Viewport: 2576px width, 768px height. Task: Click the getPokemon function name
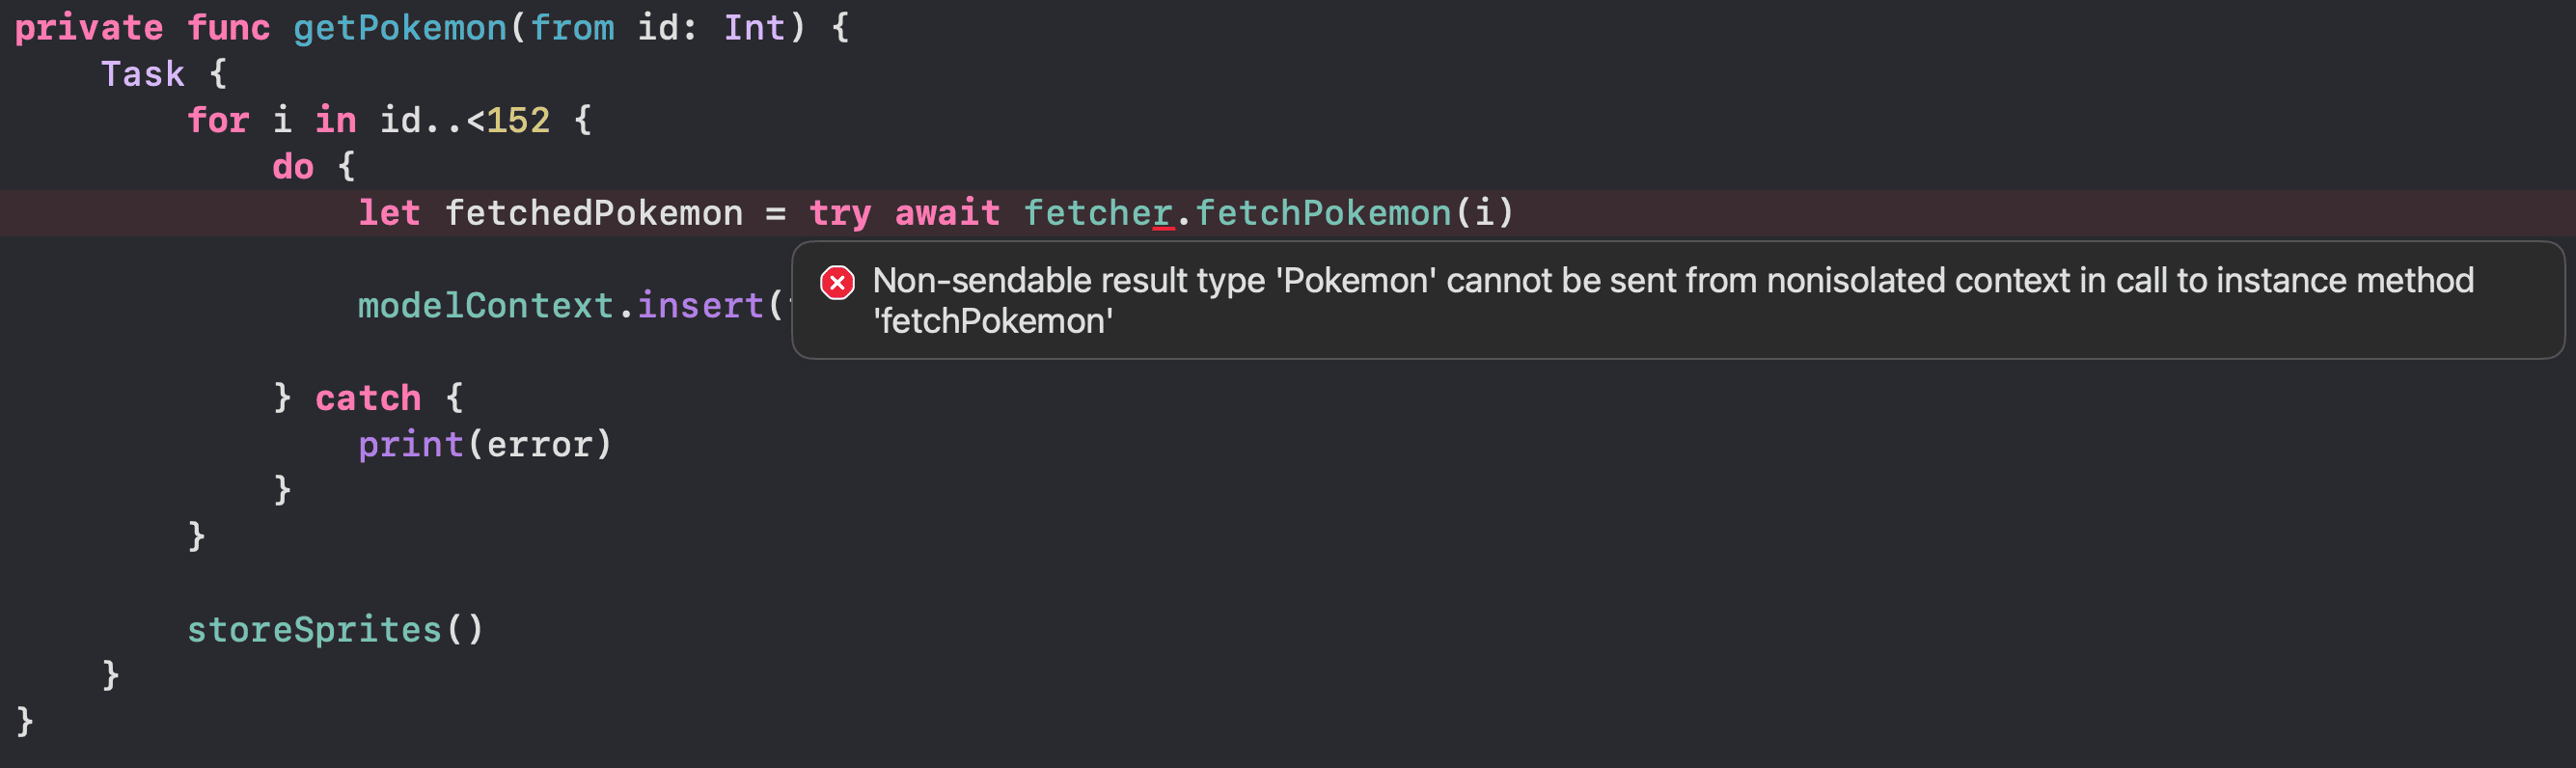tap(400, 28)
